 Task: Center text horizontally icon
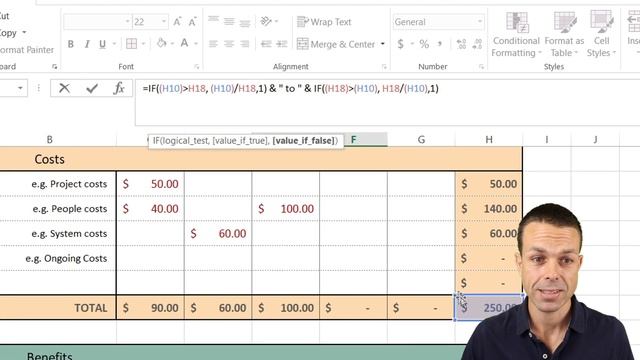point(229,44)
